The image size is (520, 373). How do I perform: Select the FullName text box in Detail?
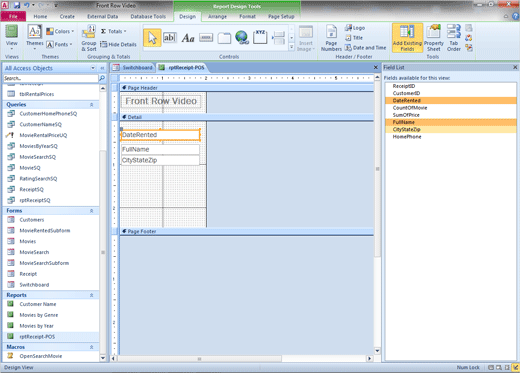[160, 149]
